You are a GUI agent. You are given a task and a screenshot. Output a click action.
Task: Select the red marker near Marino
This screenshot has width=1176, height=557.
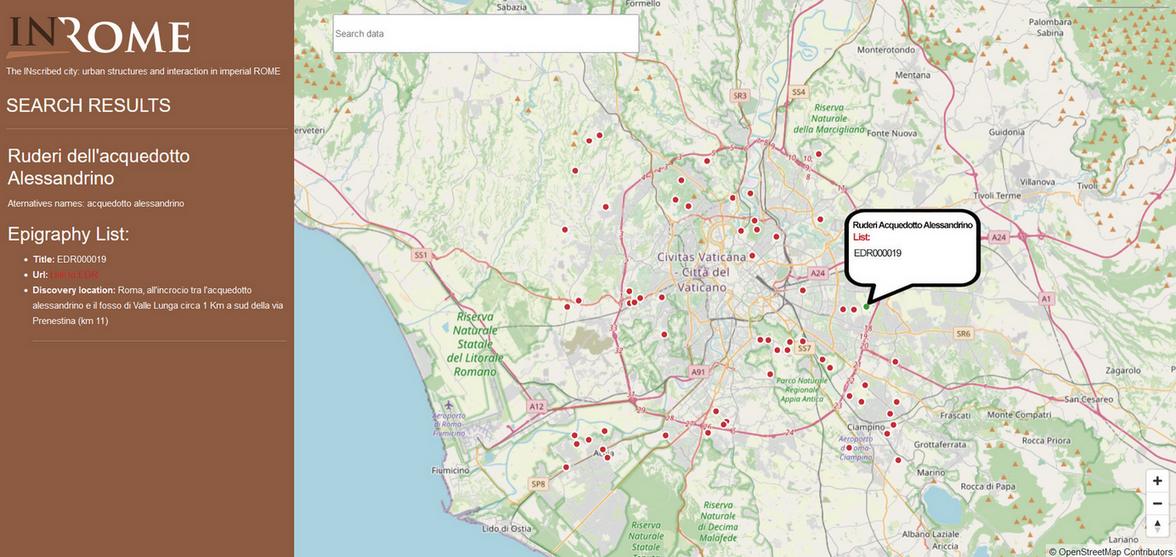tap(899, 460)
